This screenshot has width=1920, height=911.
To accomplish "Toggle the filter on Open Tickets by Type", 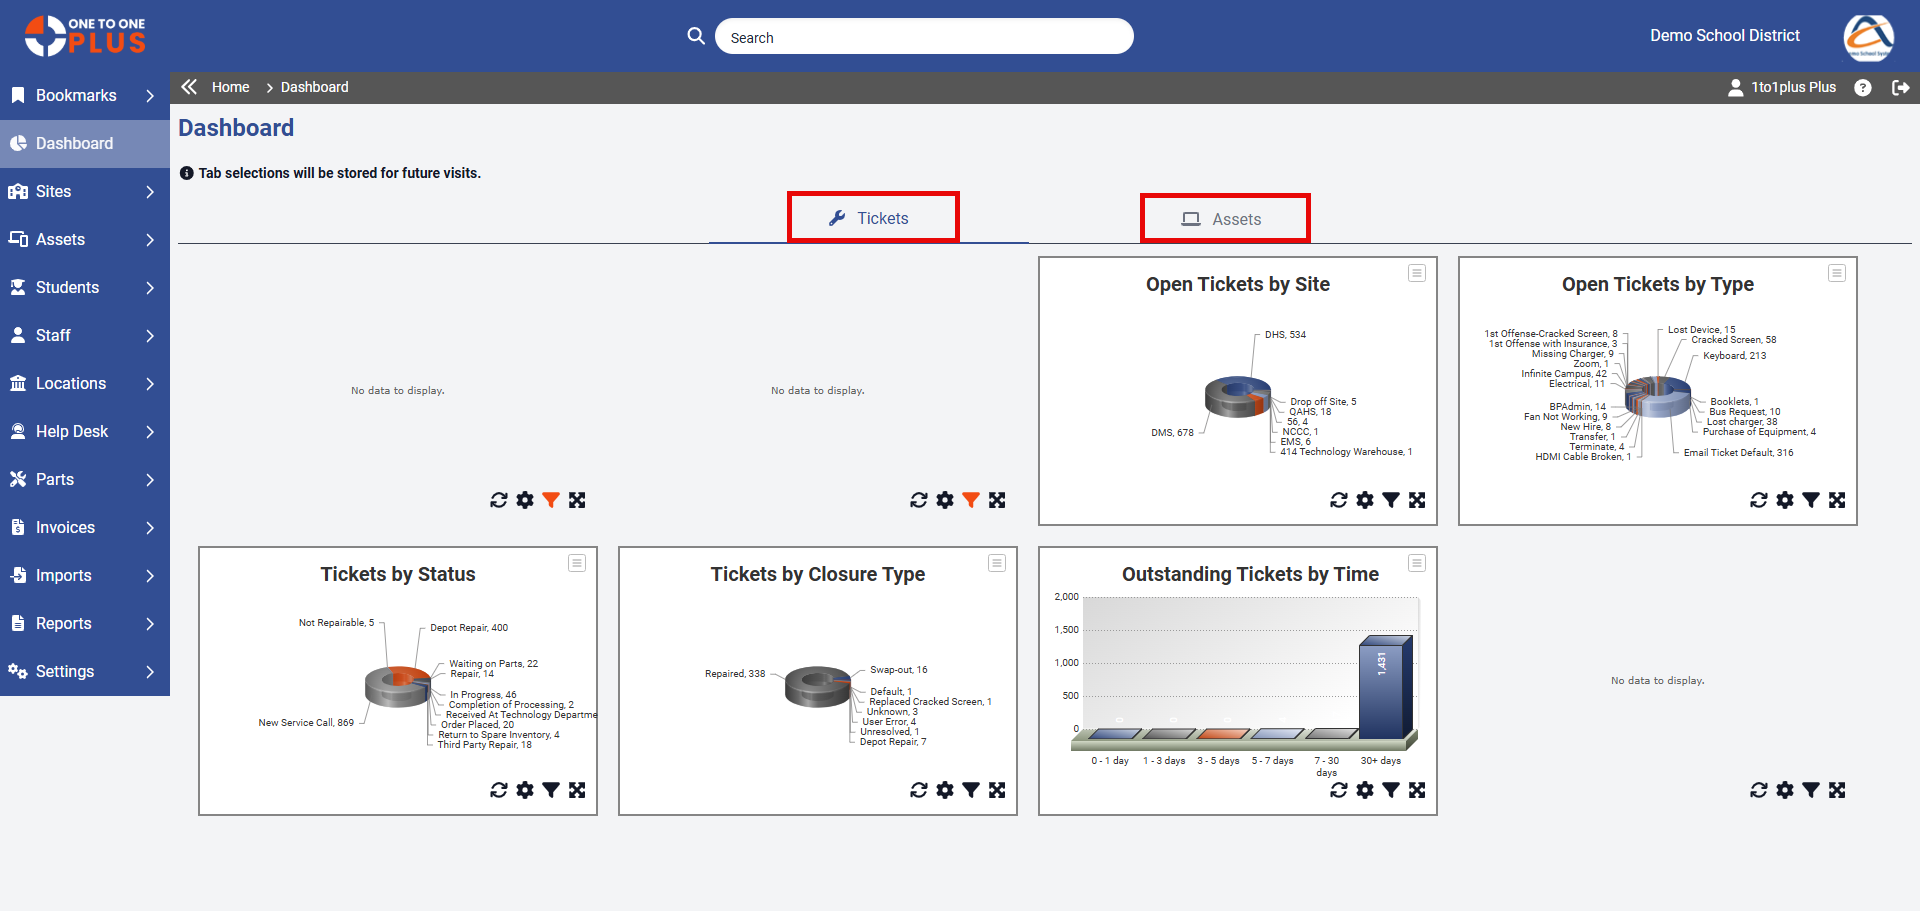I will click(x=1811, y=500).
